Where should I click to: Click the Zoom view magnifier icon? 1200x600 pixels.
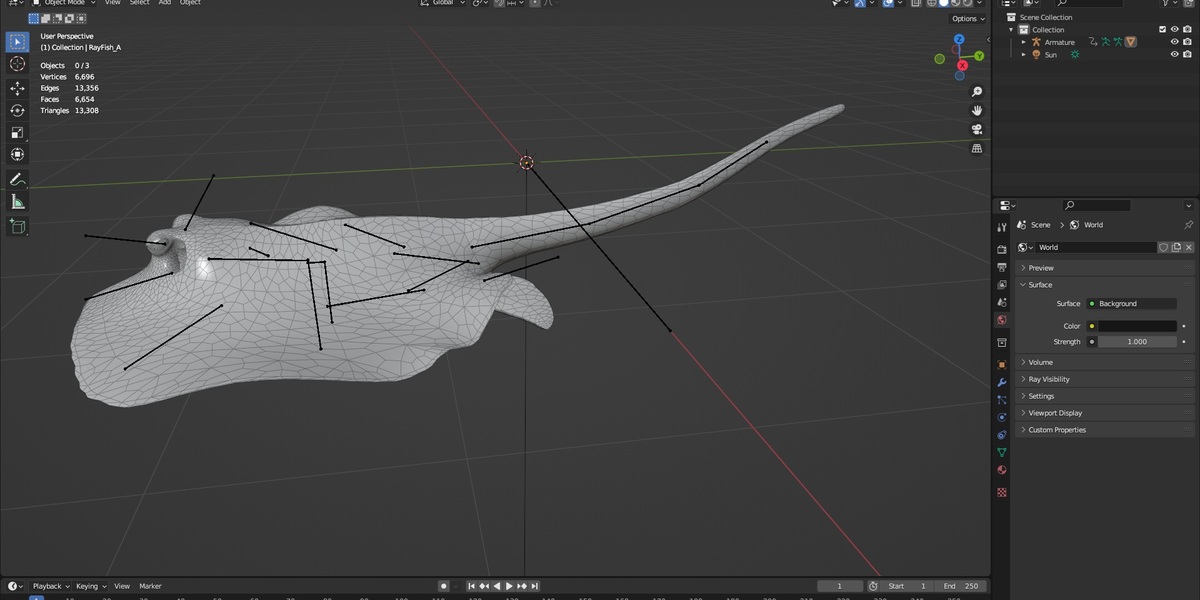tap(977, 92)
